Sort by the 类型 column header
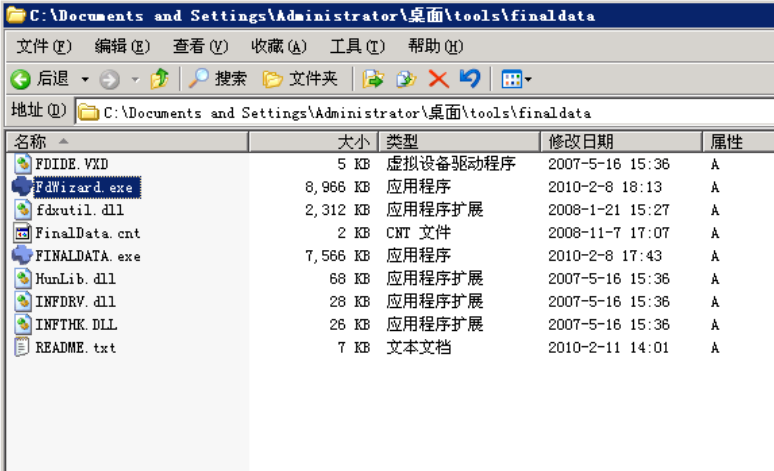This screenshot has height=471, width=774. coord(459,142)
